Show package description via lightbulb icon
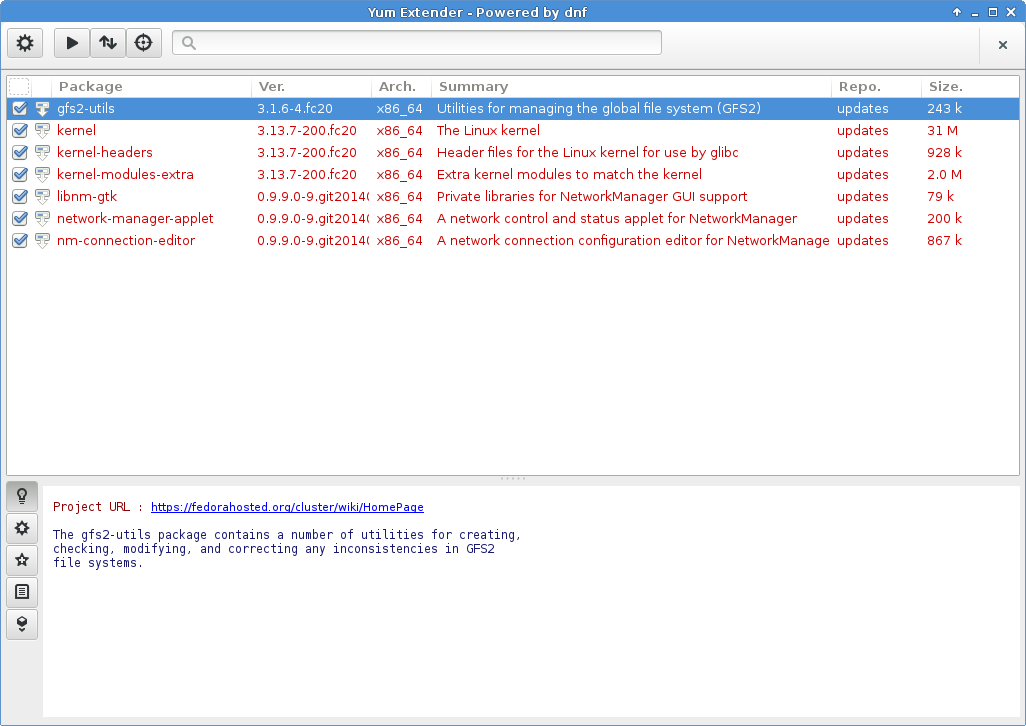The height and width of the screenshot is (726, 1026). pos(22,496)
